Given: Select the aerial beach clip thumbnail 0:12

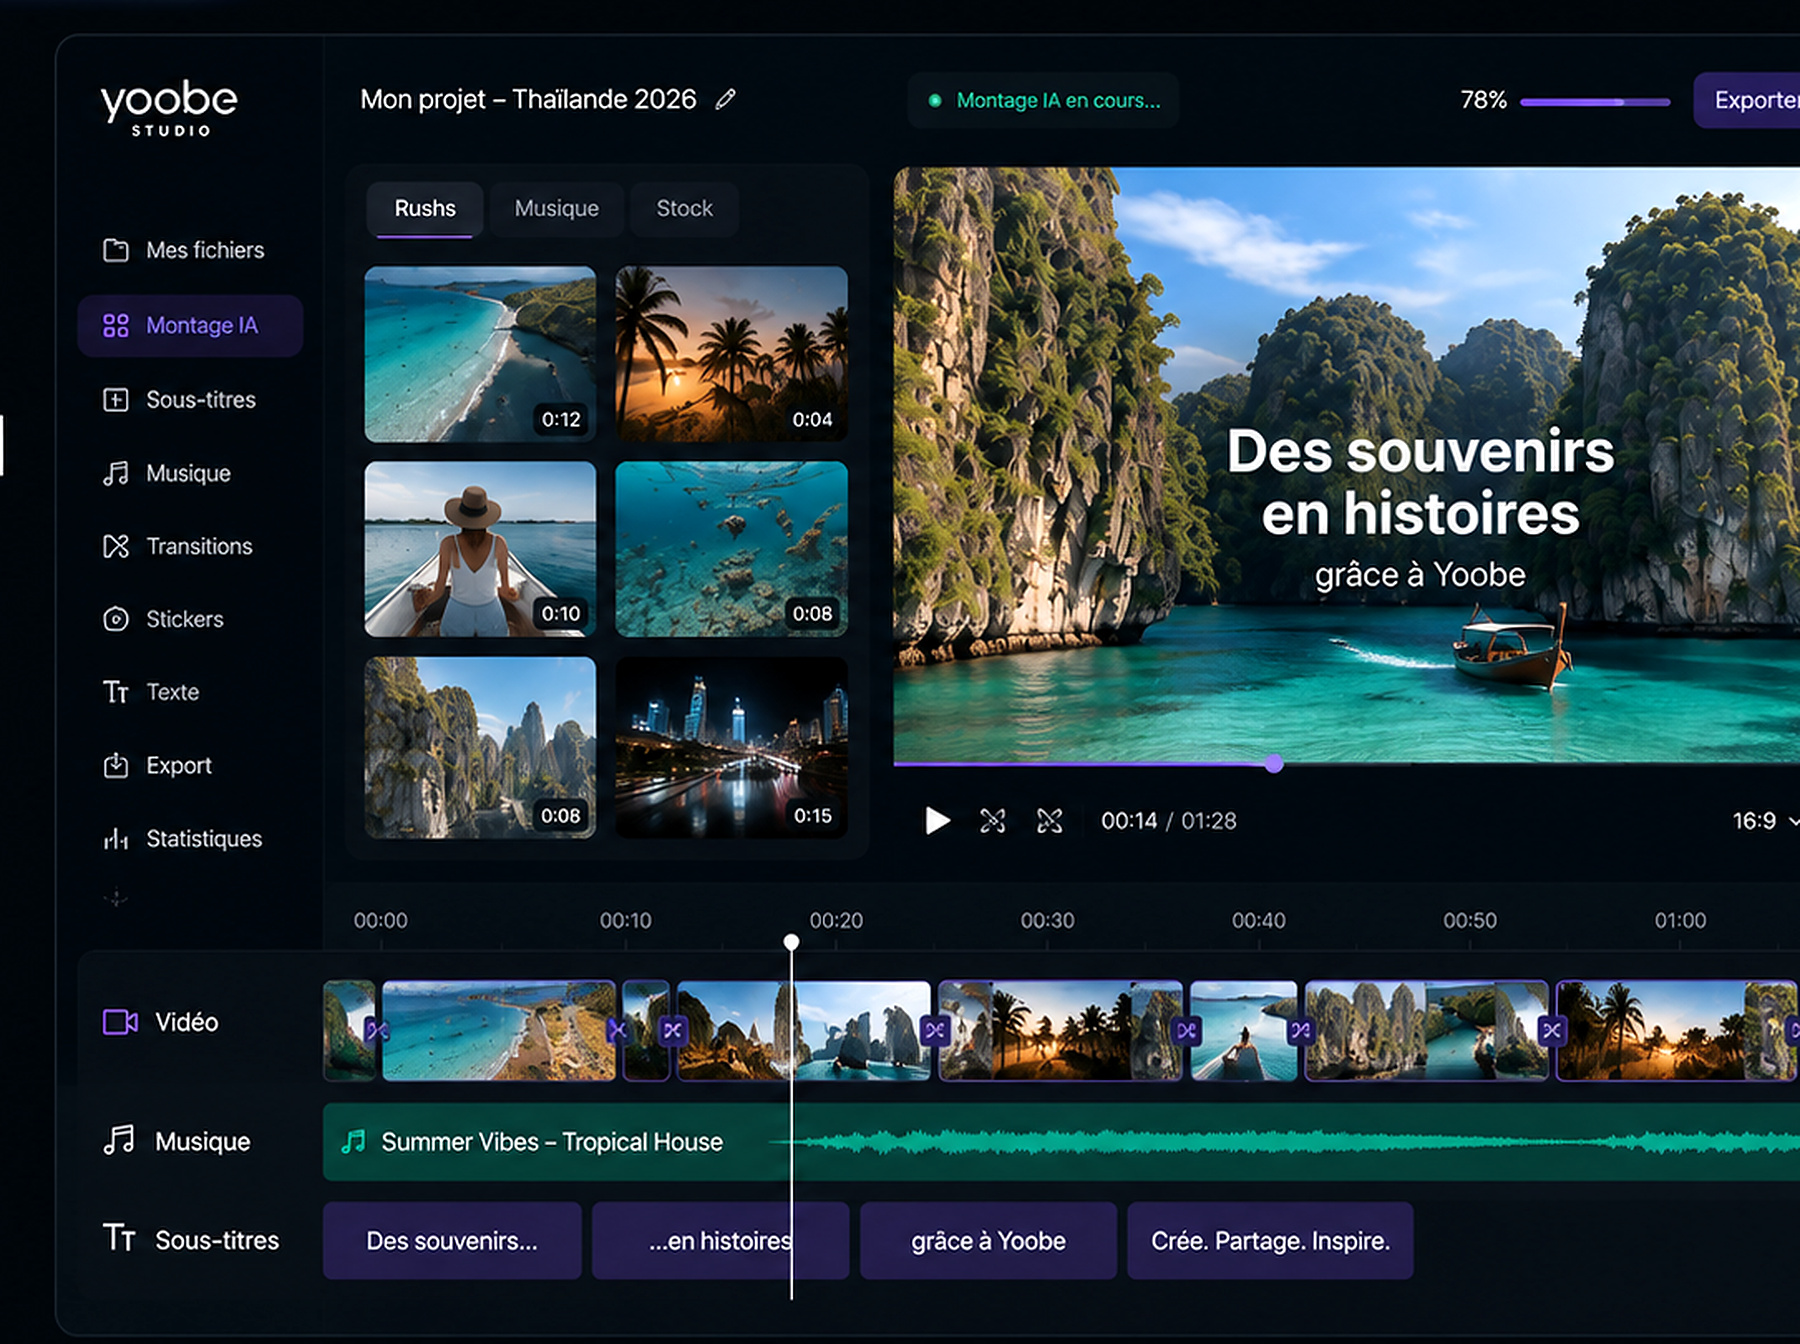Looking at the screenshot, I should (480, 354).
